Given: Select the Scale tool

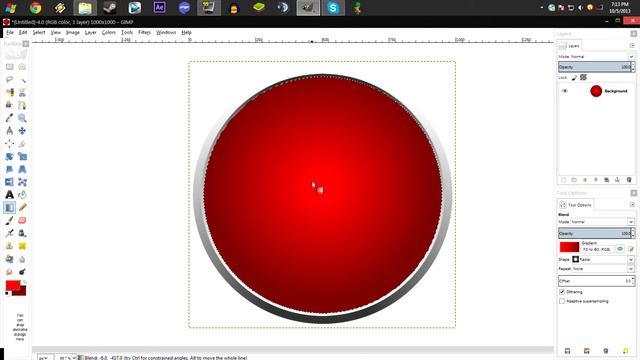Looking at the screenshot, I should (x=22, y=156).
